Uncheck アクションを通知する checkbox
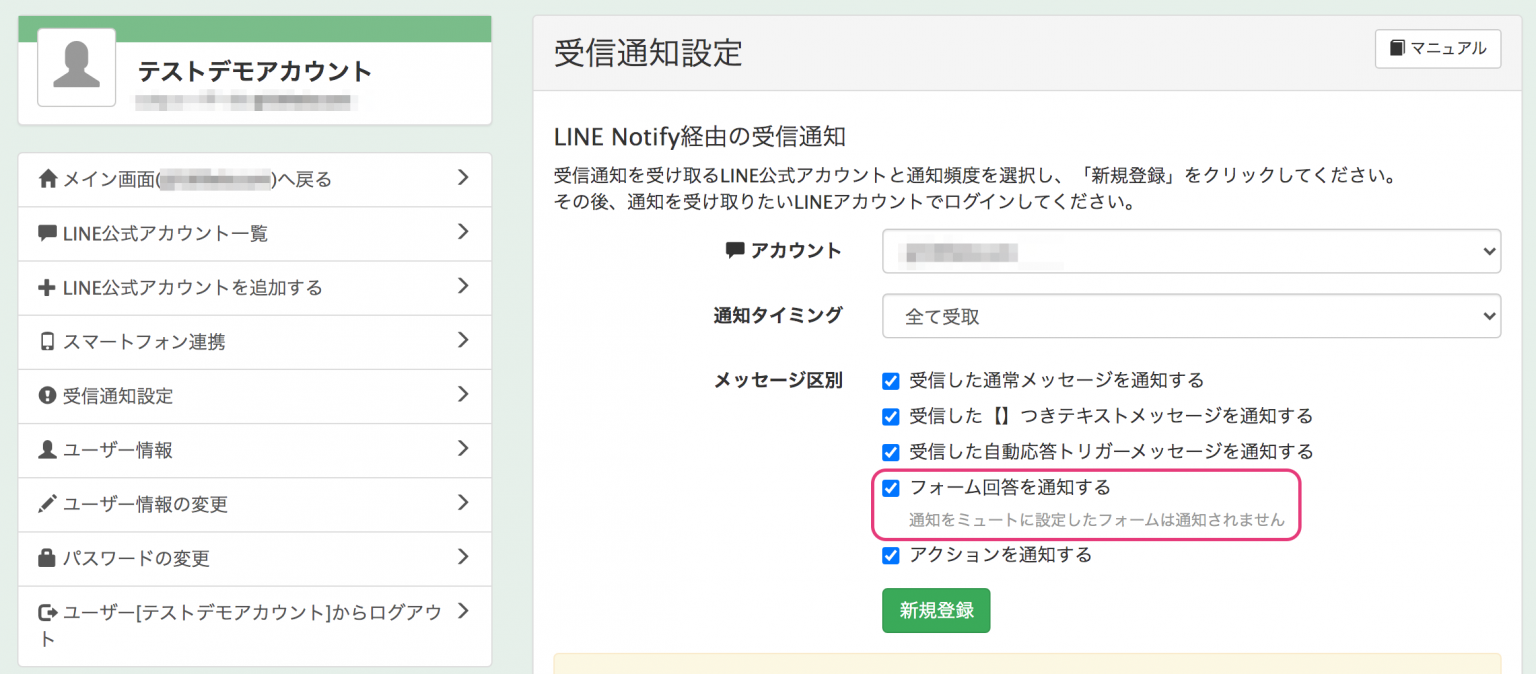 point(890,555)
